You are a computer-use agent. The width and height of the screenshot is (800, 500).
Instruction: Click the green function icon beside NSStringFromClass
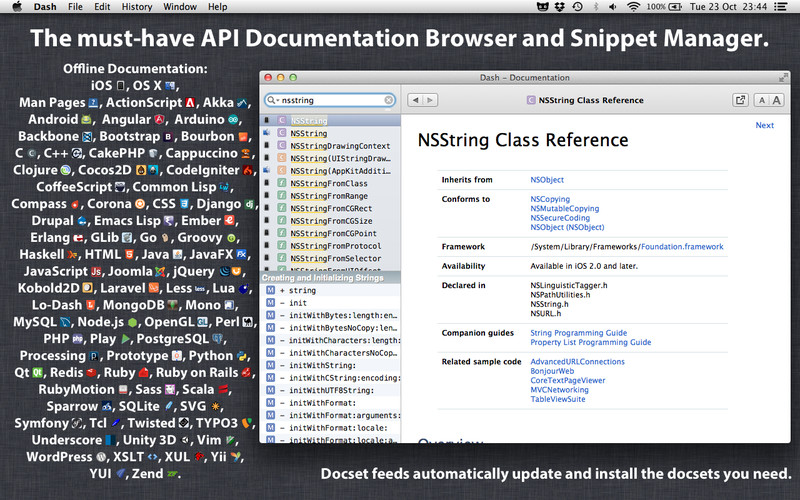click(x=282, y=183)
